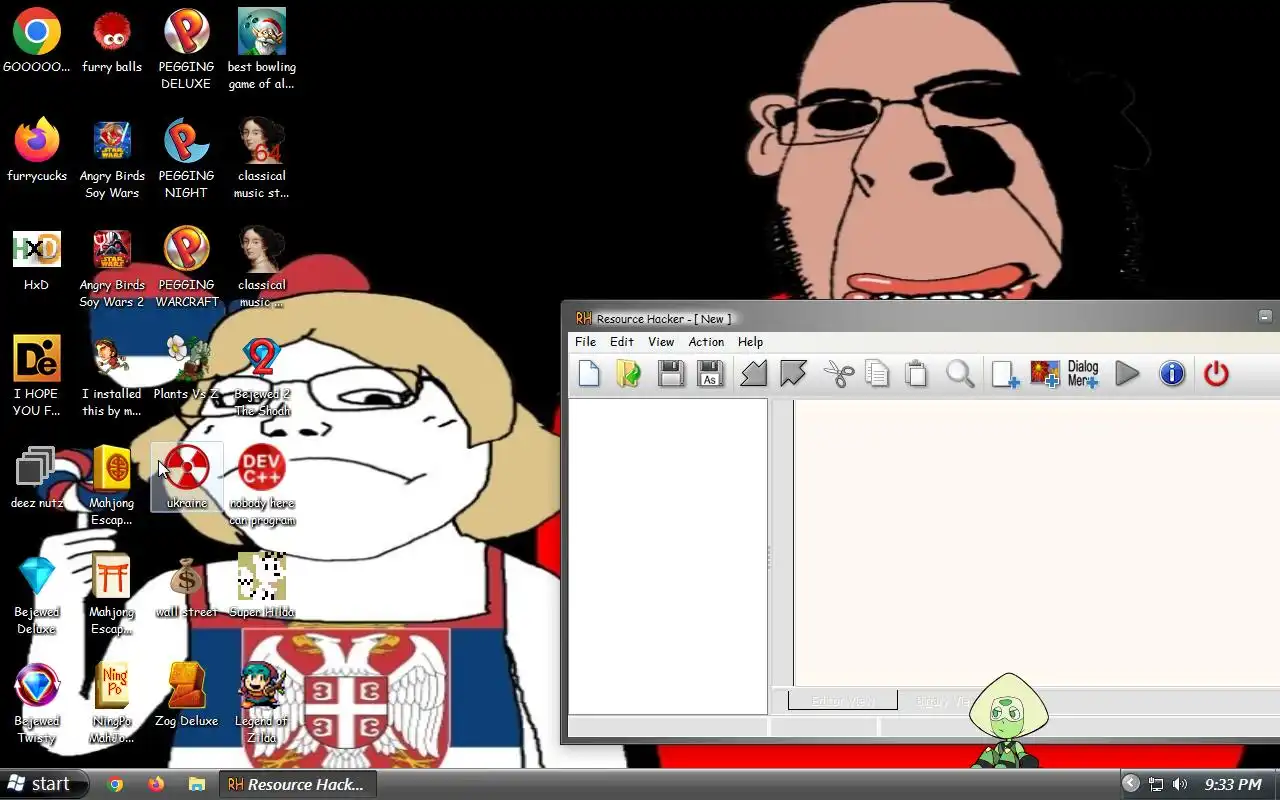The width and height of the screenshot is (1280, 800).
Task: Click the Dialog Menu insert icon
Action: click(1083, 374)
